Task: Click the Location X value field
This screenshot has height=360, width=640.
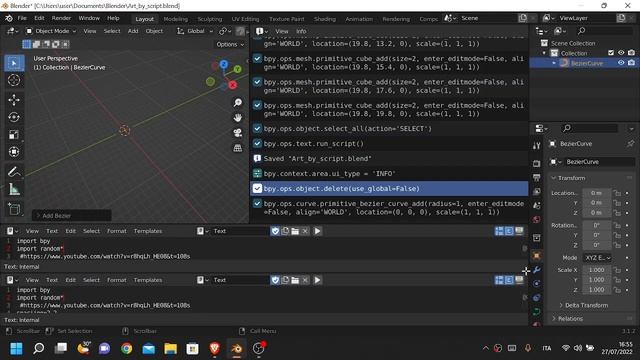Action: click(596, 193)
